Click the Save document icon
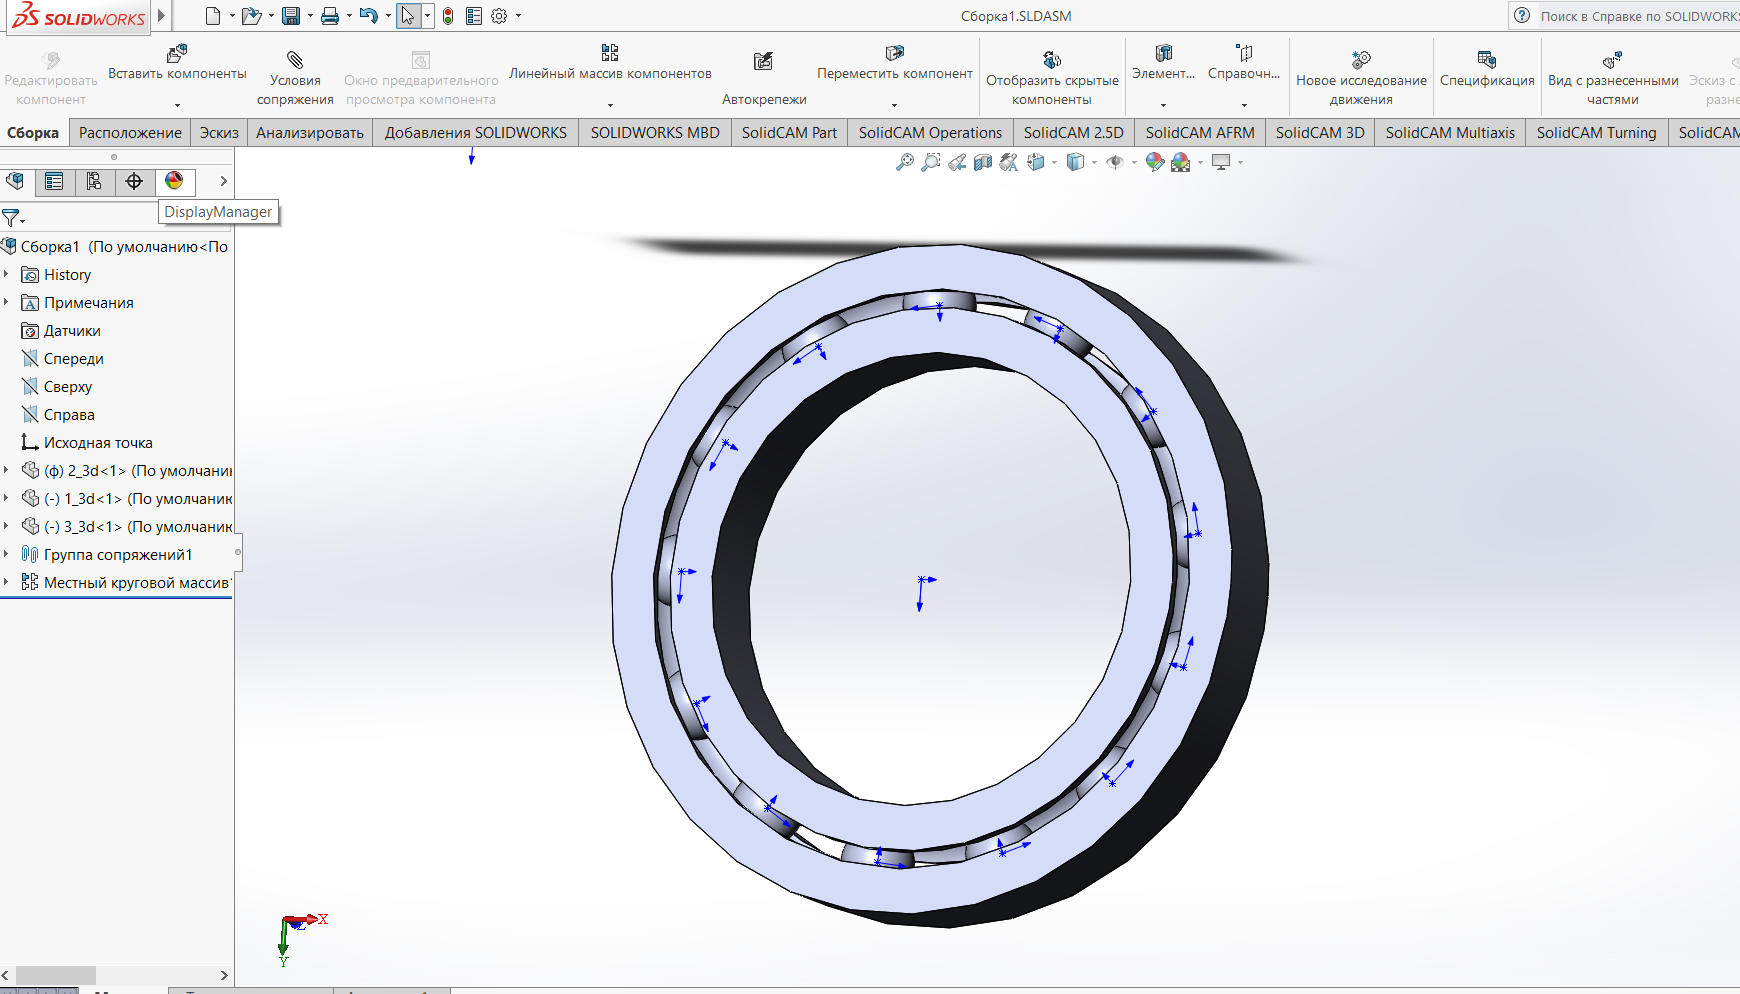Image resolution: width=1740 pixels, height=994 pixels. pos(291,16)
